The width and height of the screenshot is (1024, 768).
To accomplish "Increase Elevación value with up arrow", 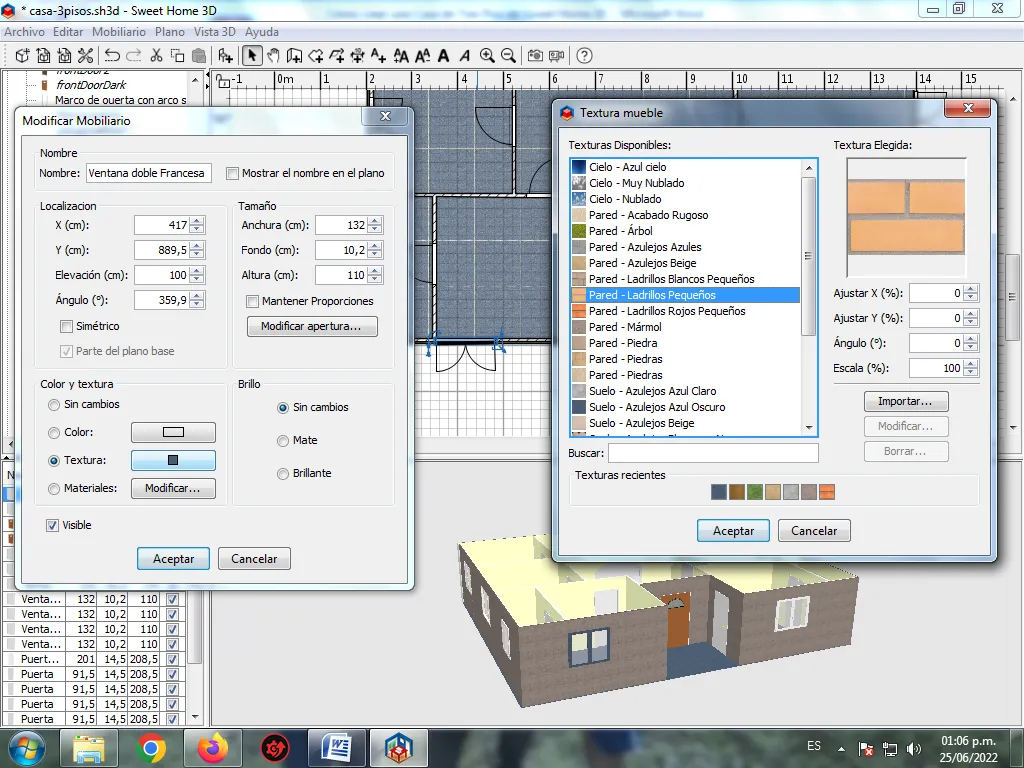I will tap(197, 271).
